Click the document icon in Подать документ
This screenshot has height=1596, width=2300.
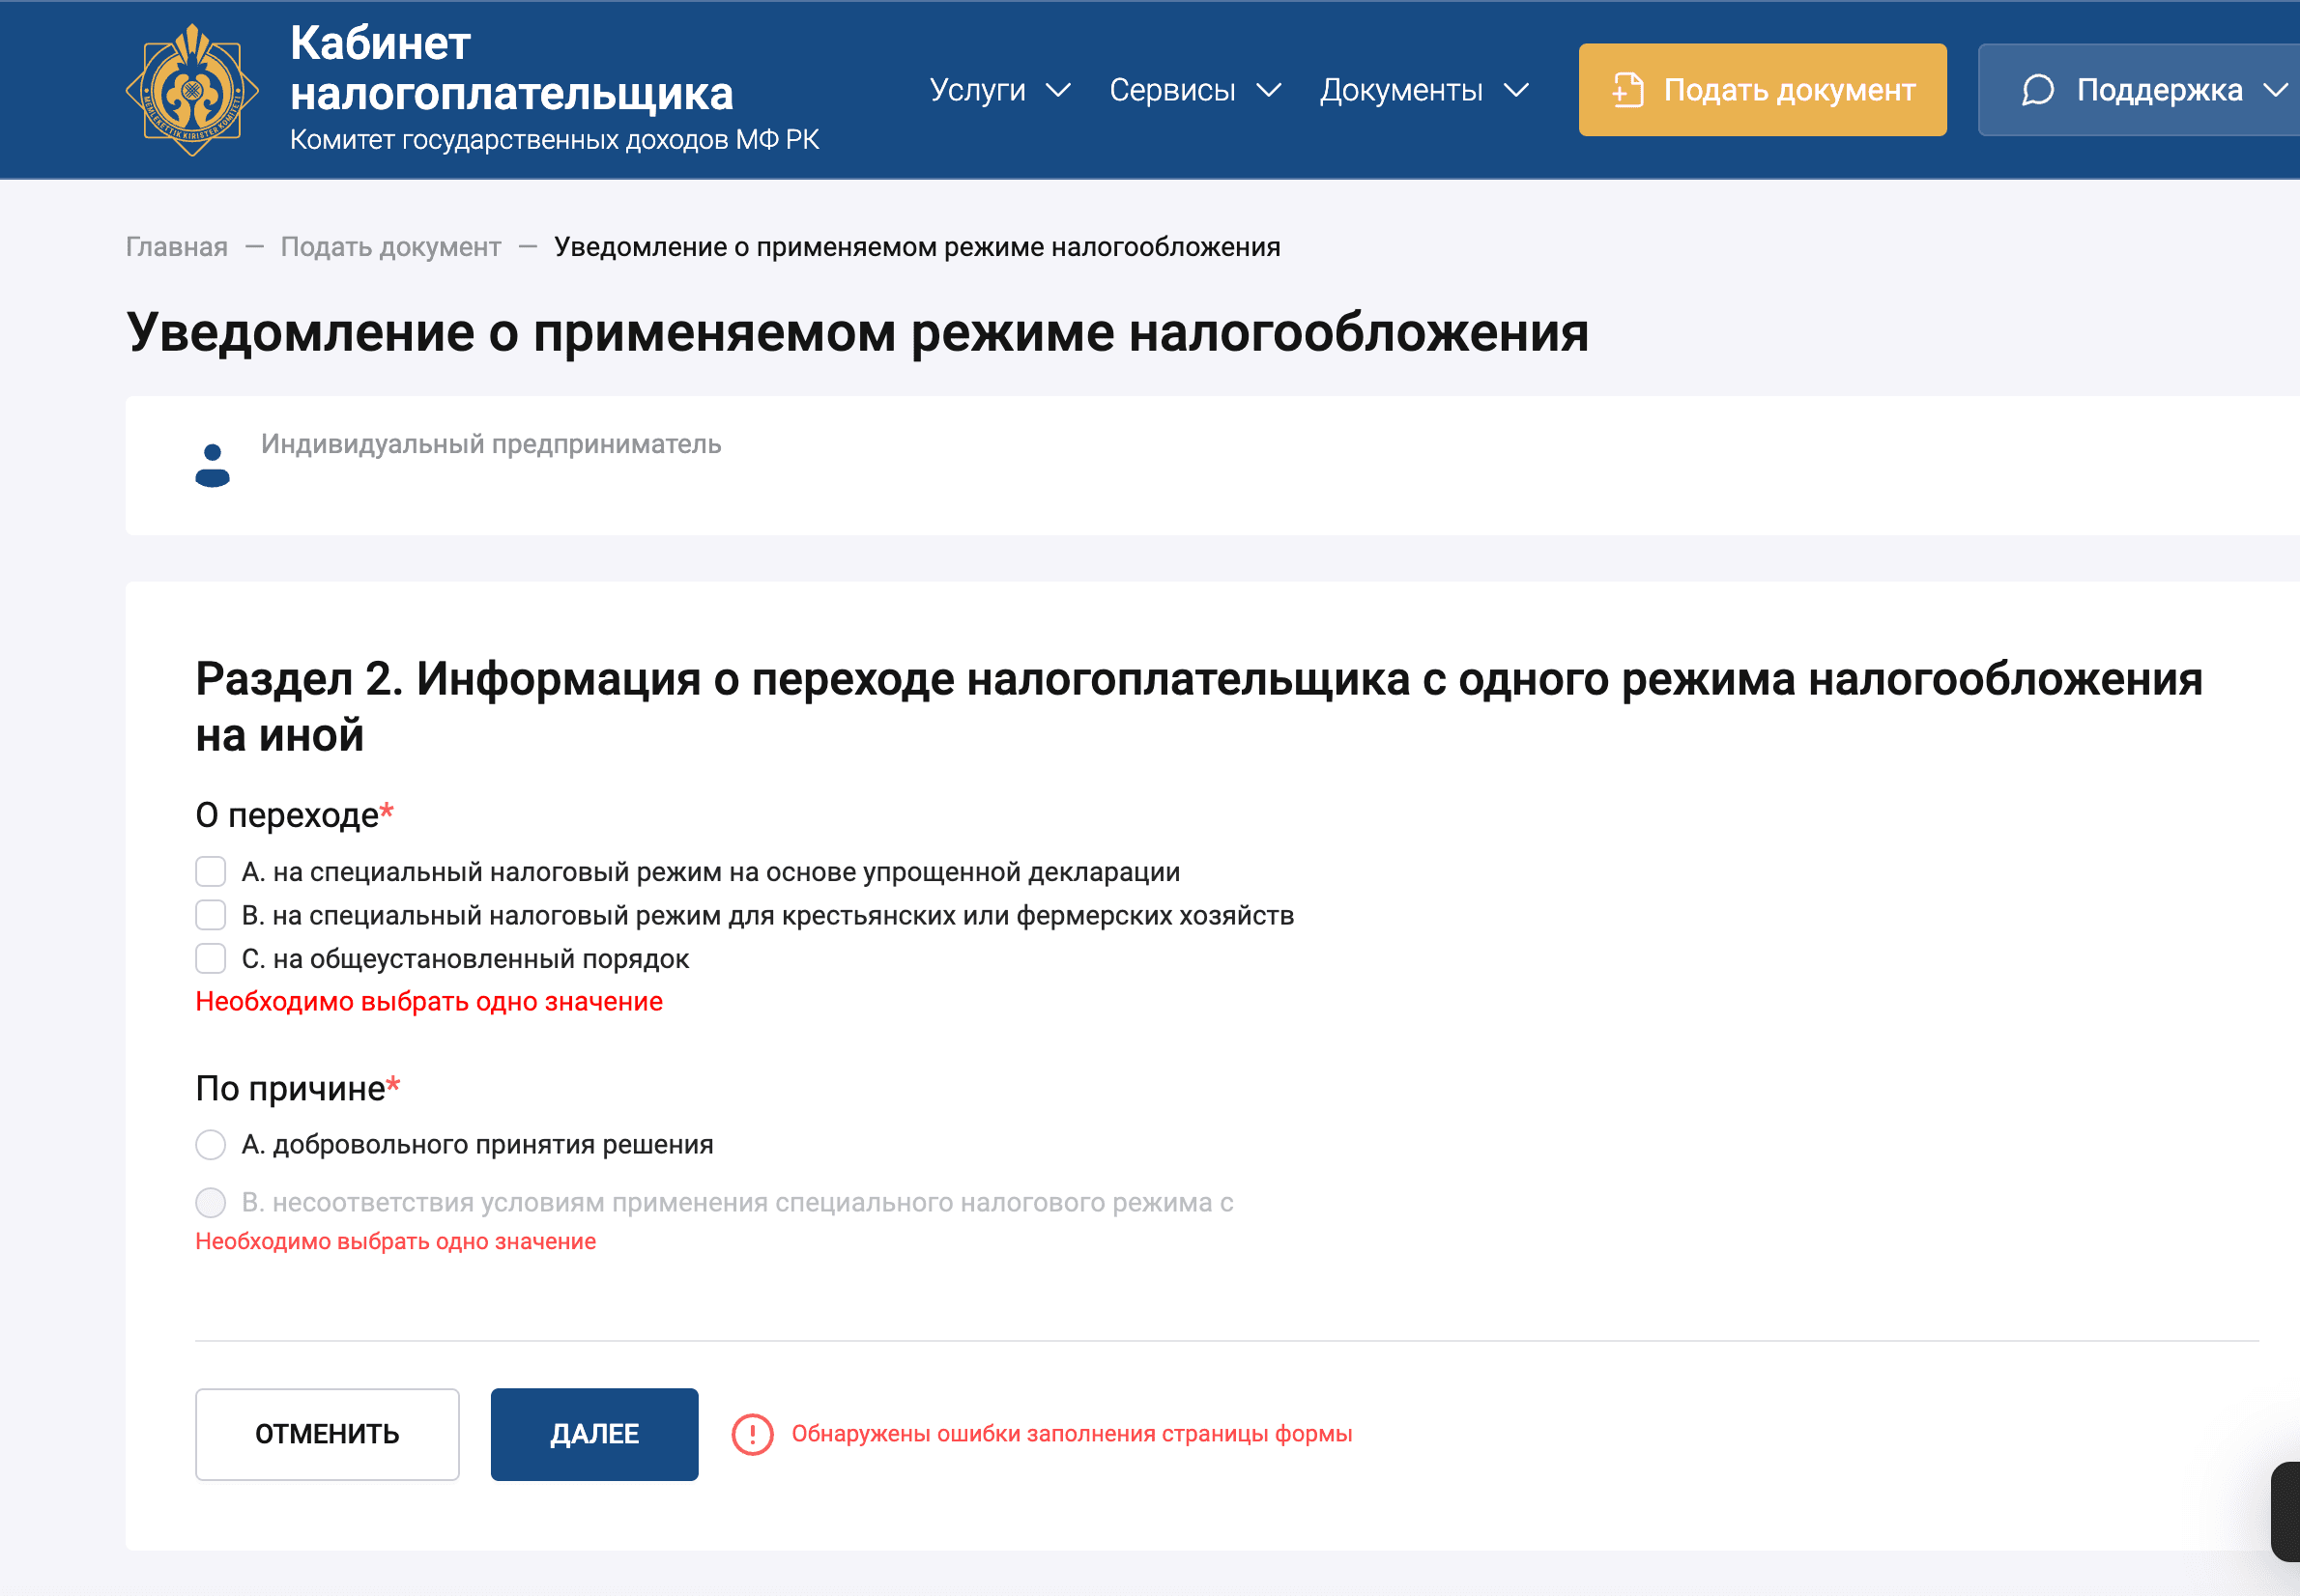click(x=1627, y=90)
